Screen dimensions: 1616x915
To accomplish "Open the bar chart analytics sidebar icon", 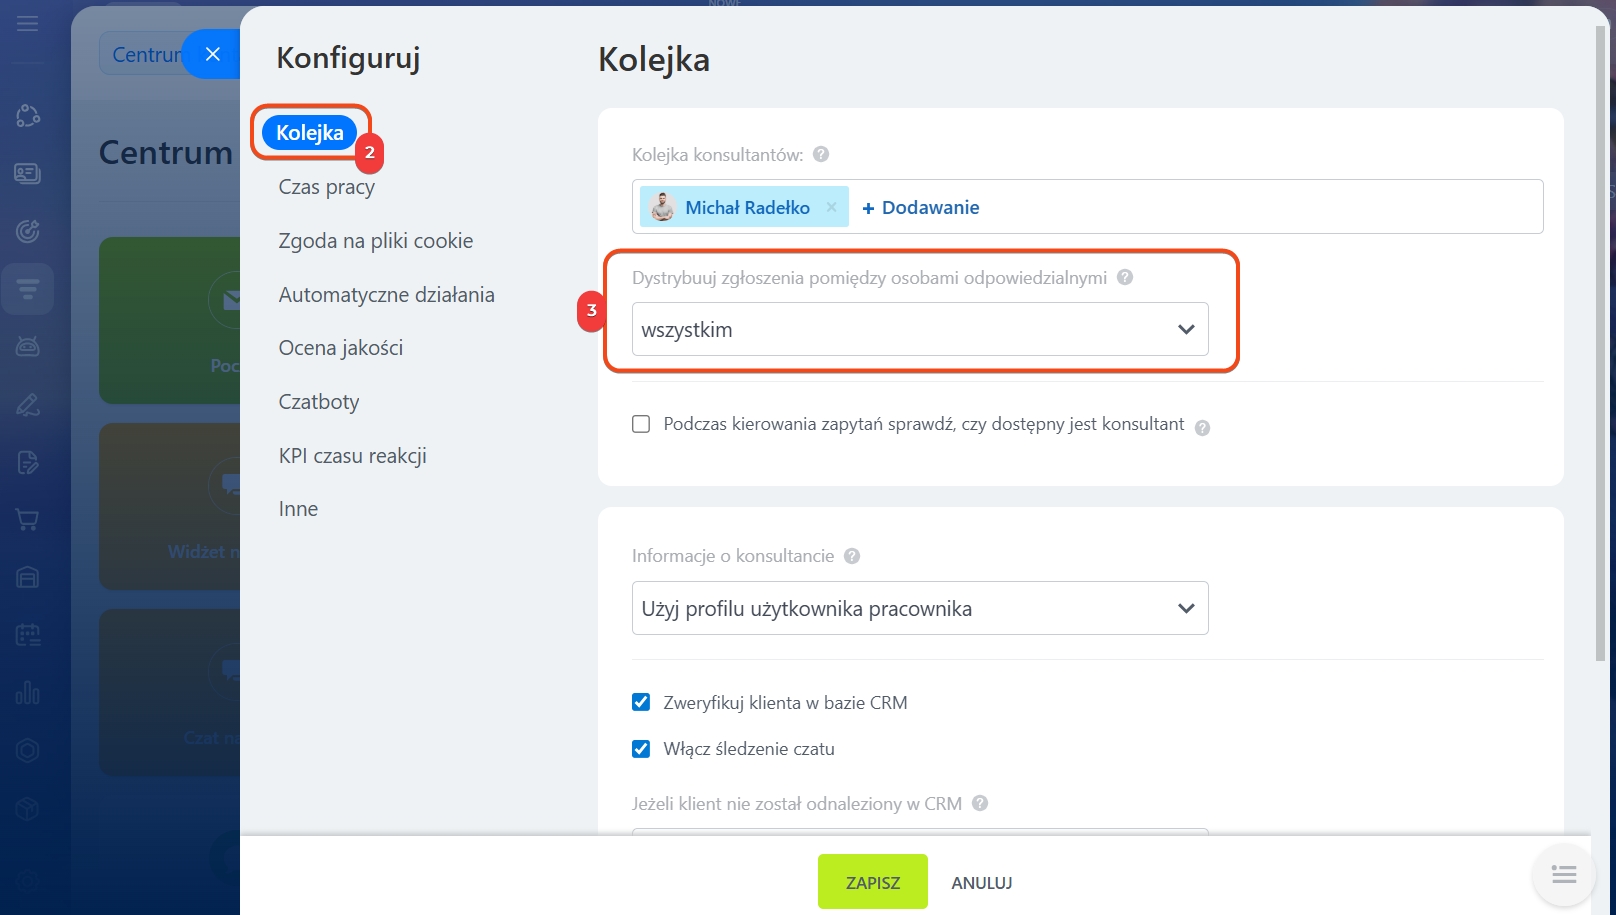I will coord(28,692).
